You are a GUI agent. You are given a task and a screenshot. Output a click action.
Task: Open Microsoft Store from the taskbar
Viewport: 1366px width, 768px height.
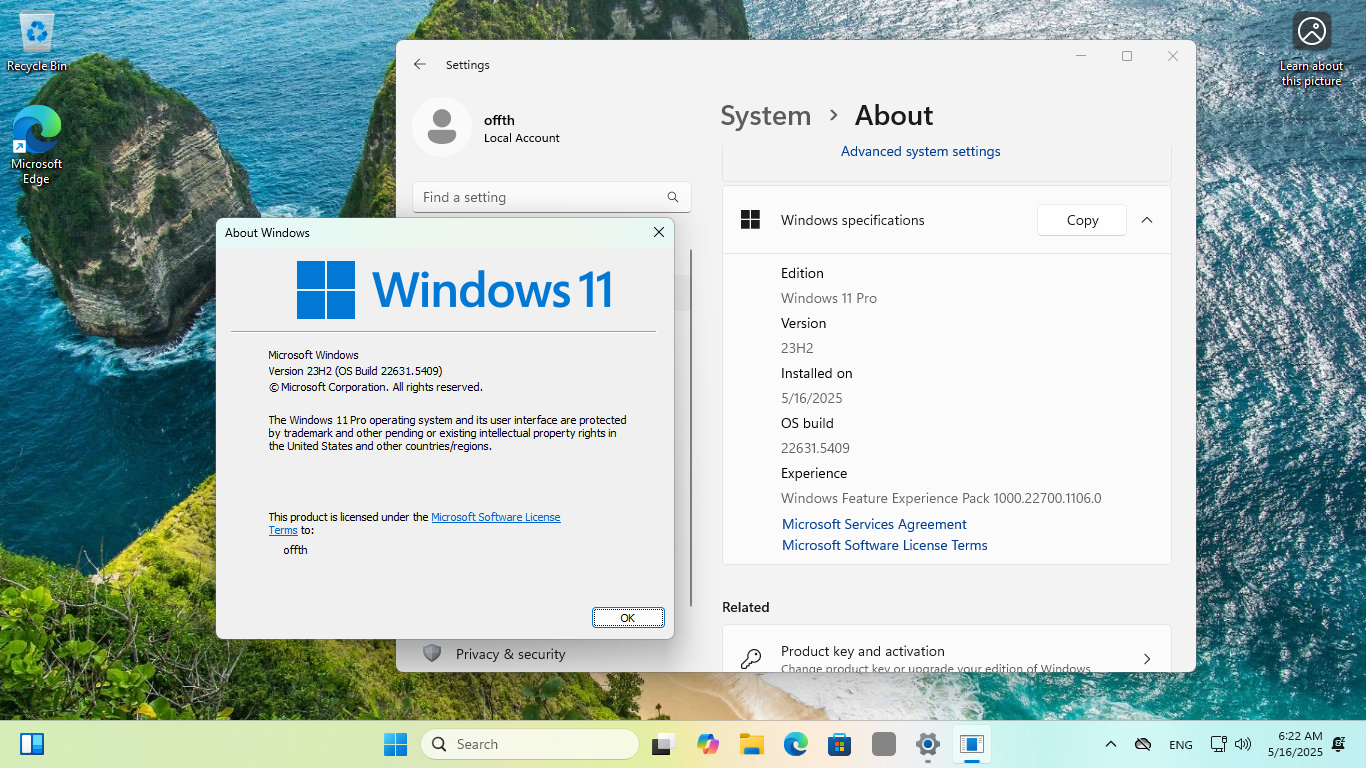tap(840, 744)
